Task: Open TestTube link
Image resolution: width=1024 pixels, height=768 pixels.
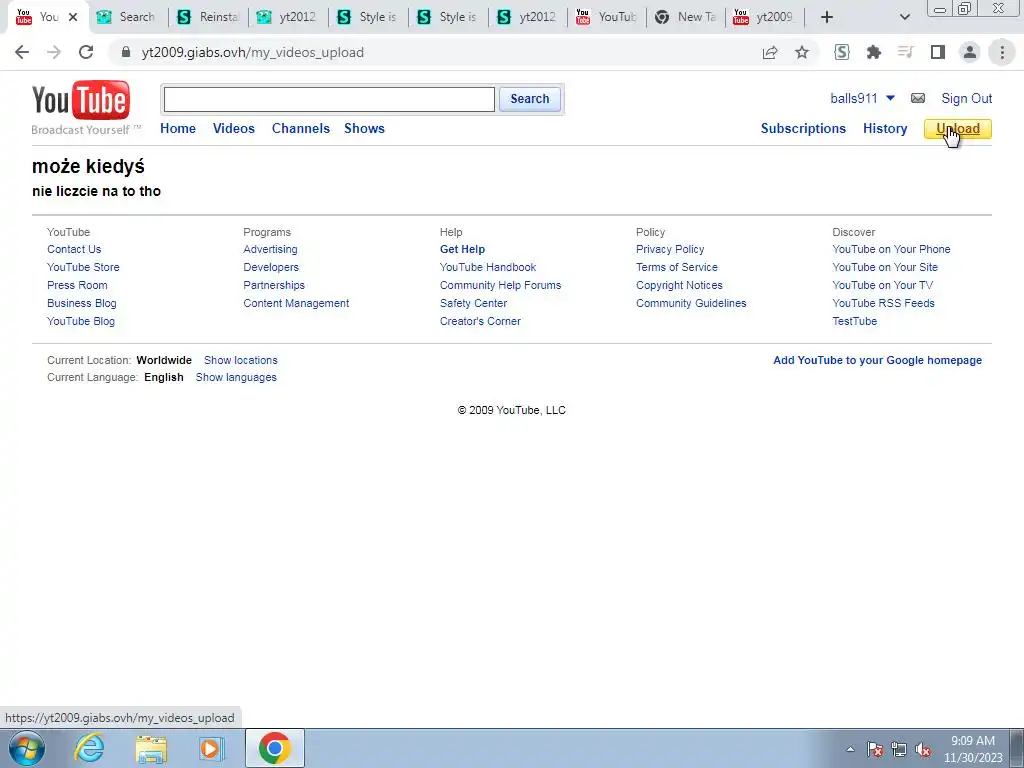Action: (x=854, y=321)
